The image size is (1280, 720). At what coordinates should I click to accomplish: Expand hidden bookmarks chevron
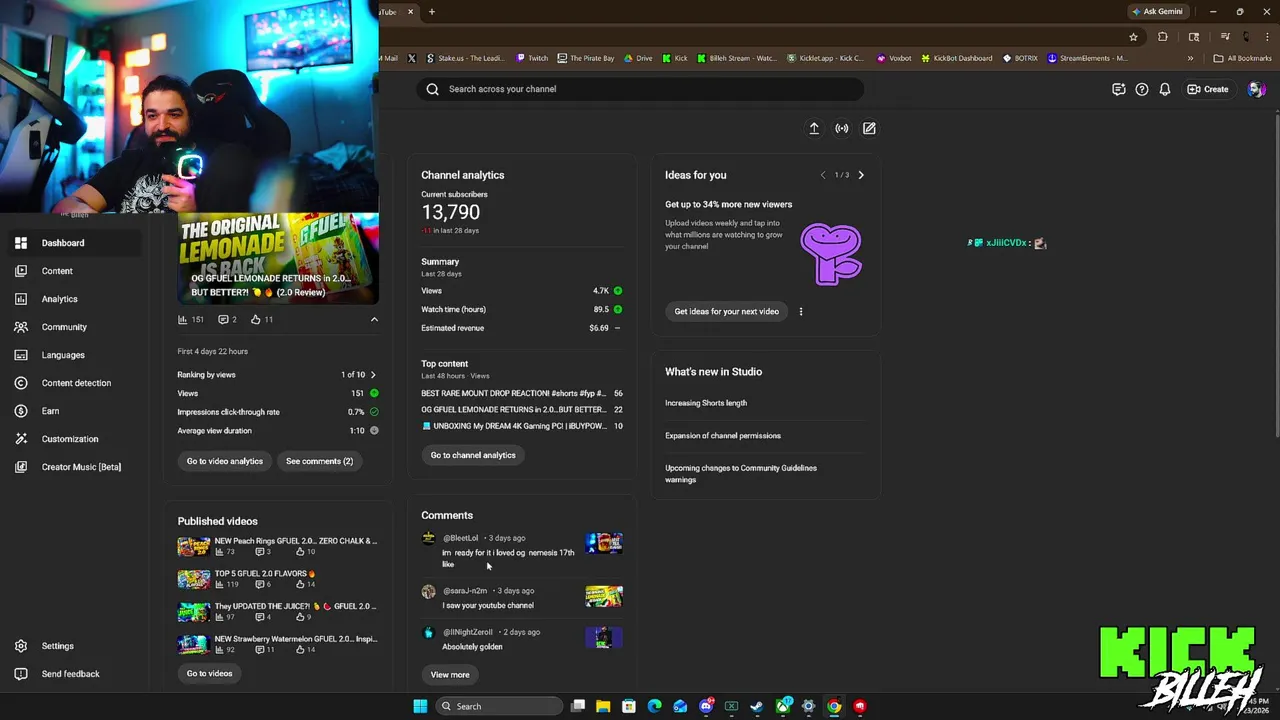pos(1190,58)
